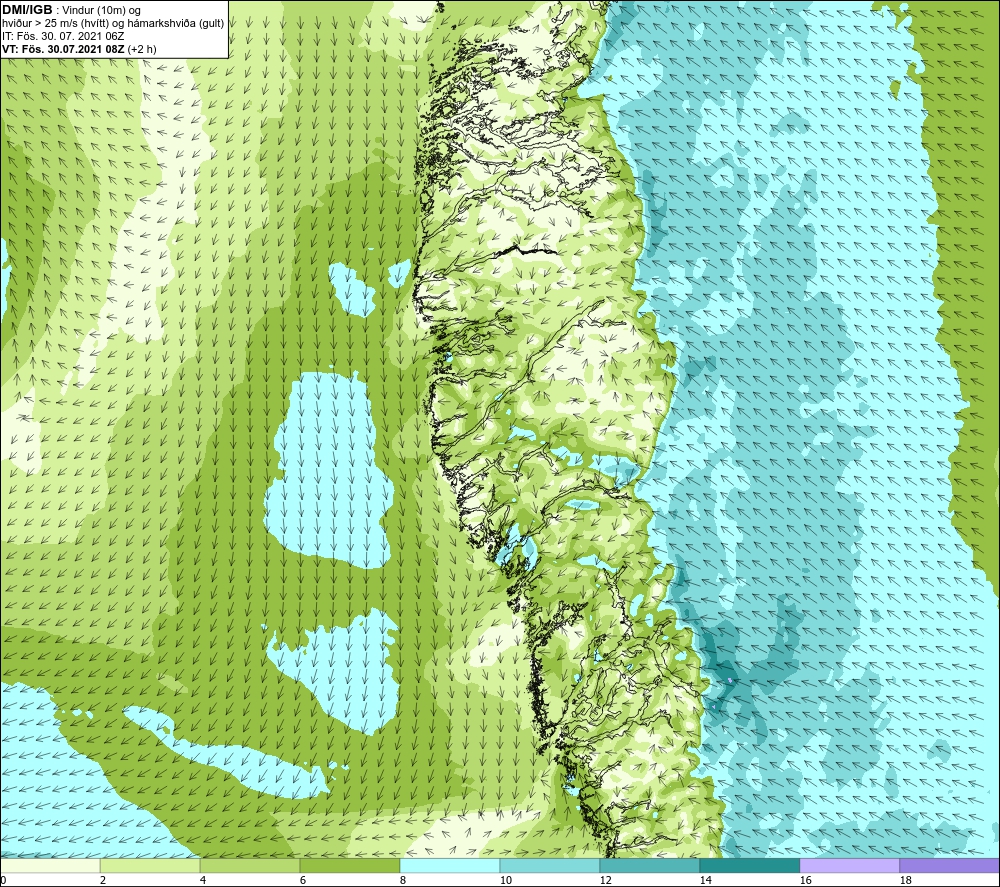Click the '6' label on the wind scale
1000x887 pixels.
pos(302,880)
